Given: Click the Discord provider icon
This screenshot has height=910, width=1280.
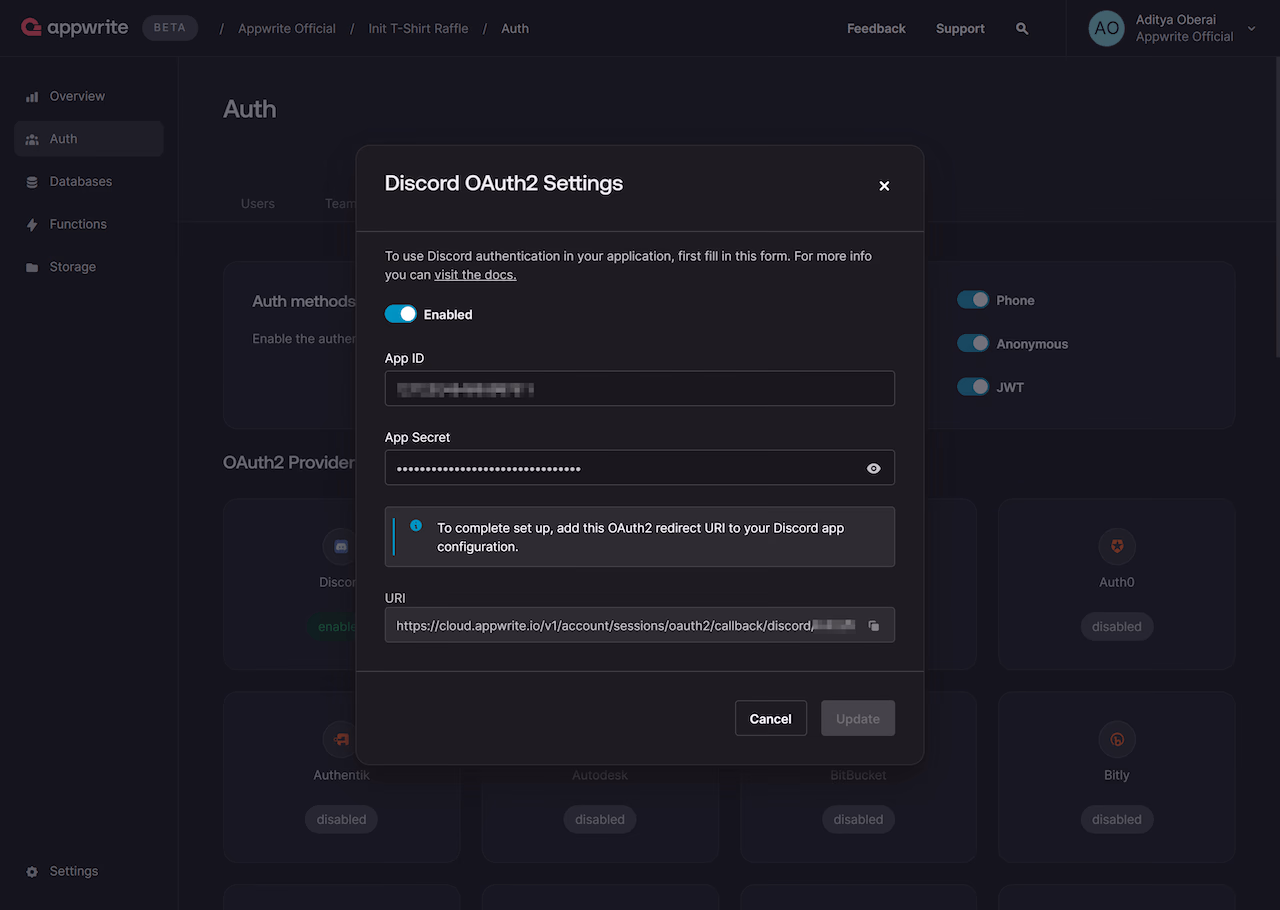Looking at the screenshot, I should (x=340, y=546).
